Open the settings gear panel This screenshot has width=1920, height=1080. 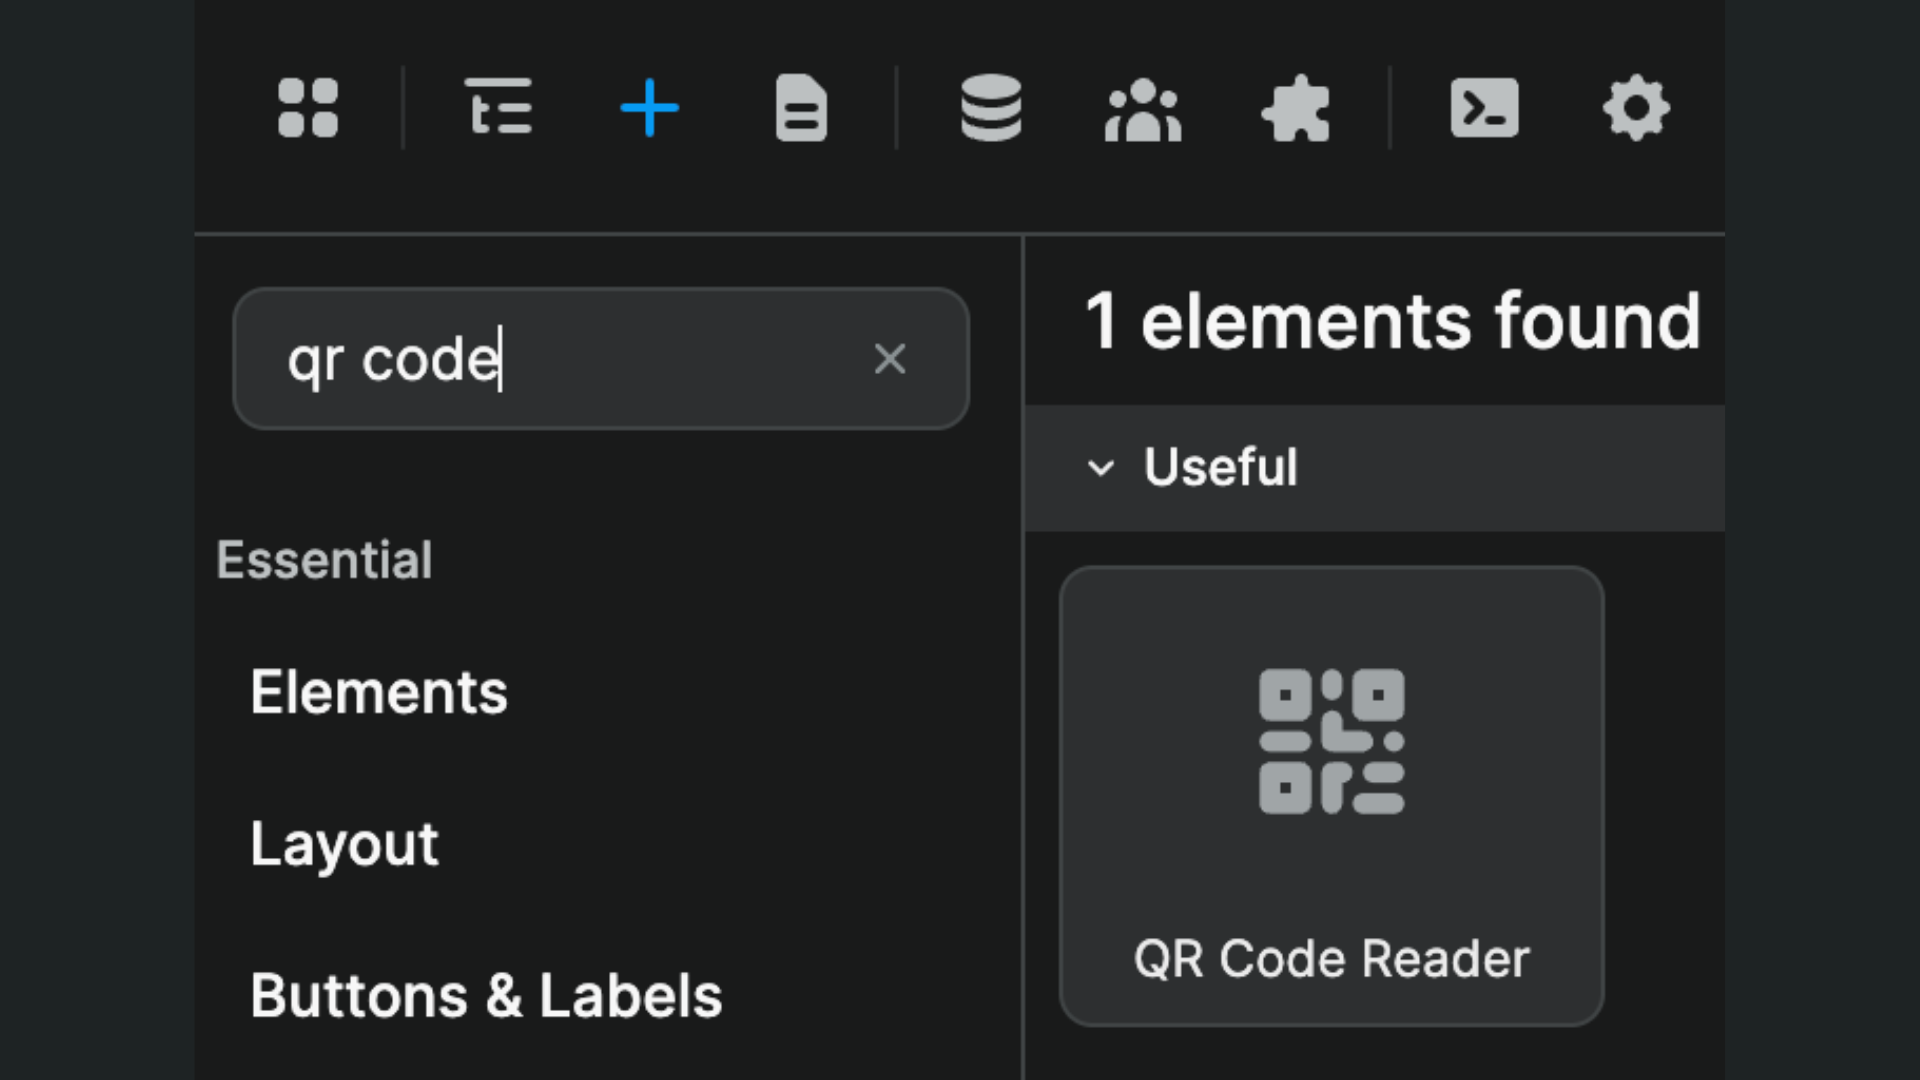pos(1636,110)
